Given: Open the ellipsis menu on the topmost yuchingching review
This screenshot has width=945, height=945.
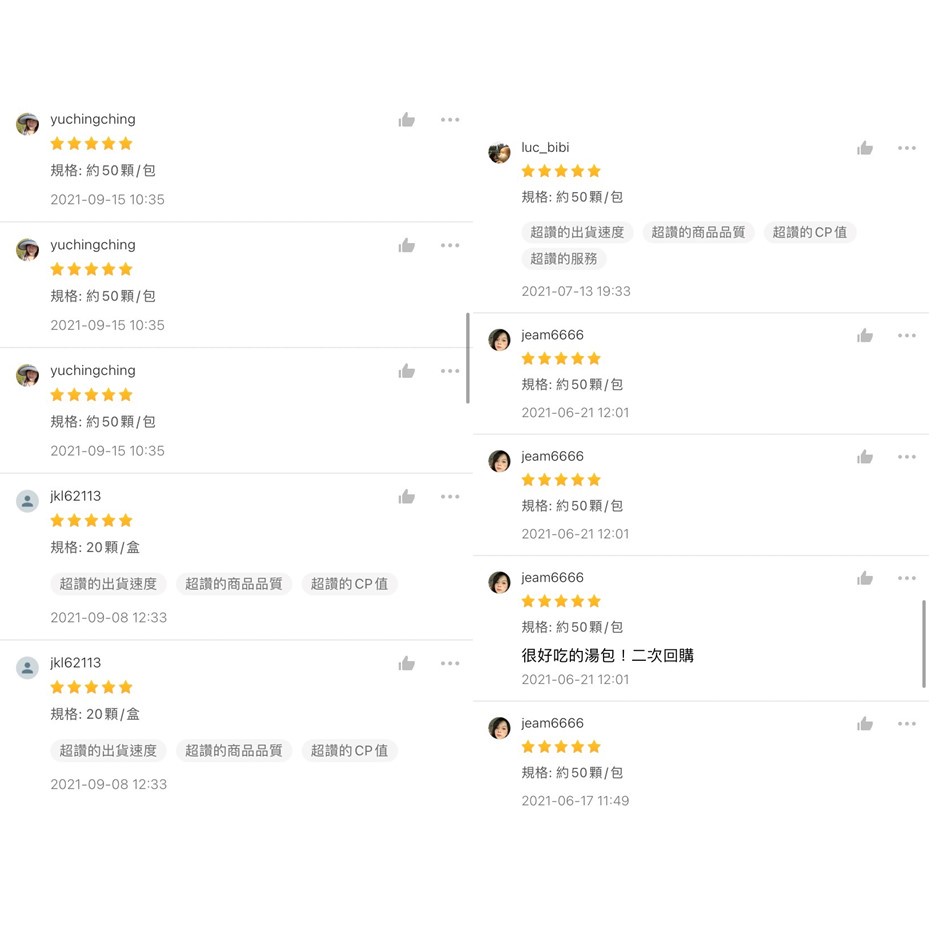Looking at the screenshot, I should 450,120.
